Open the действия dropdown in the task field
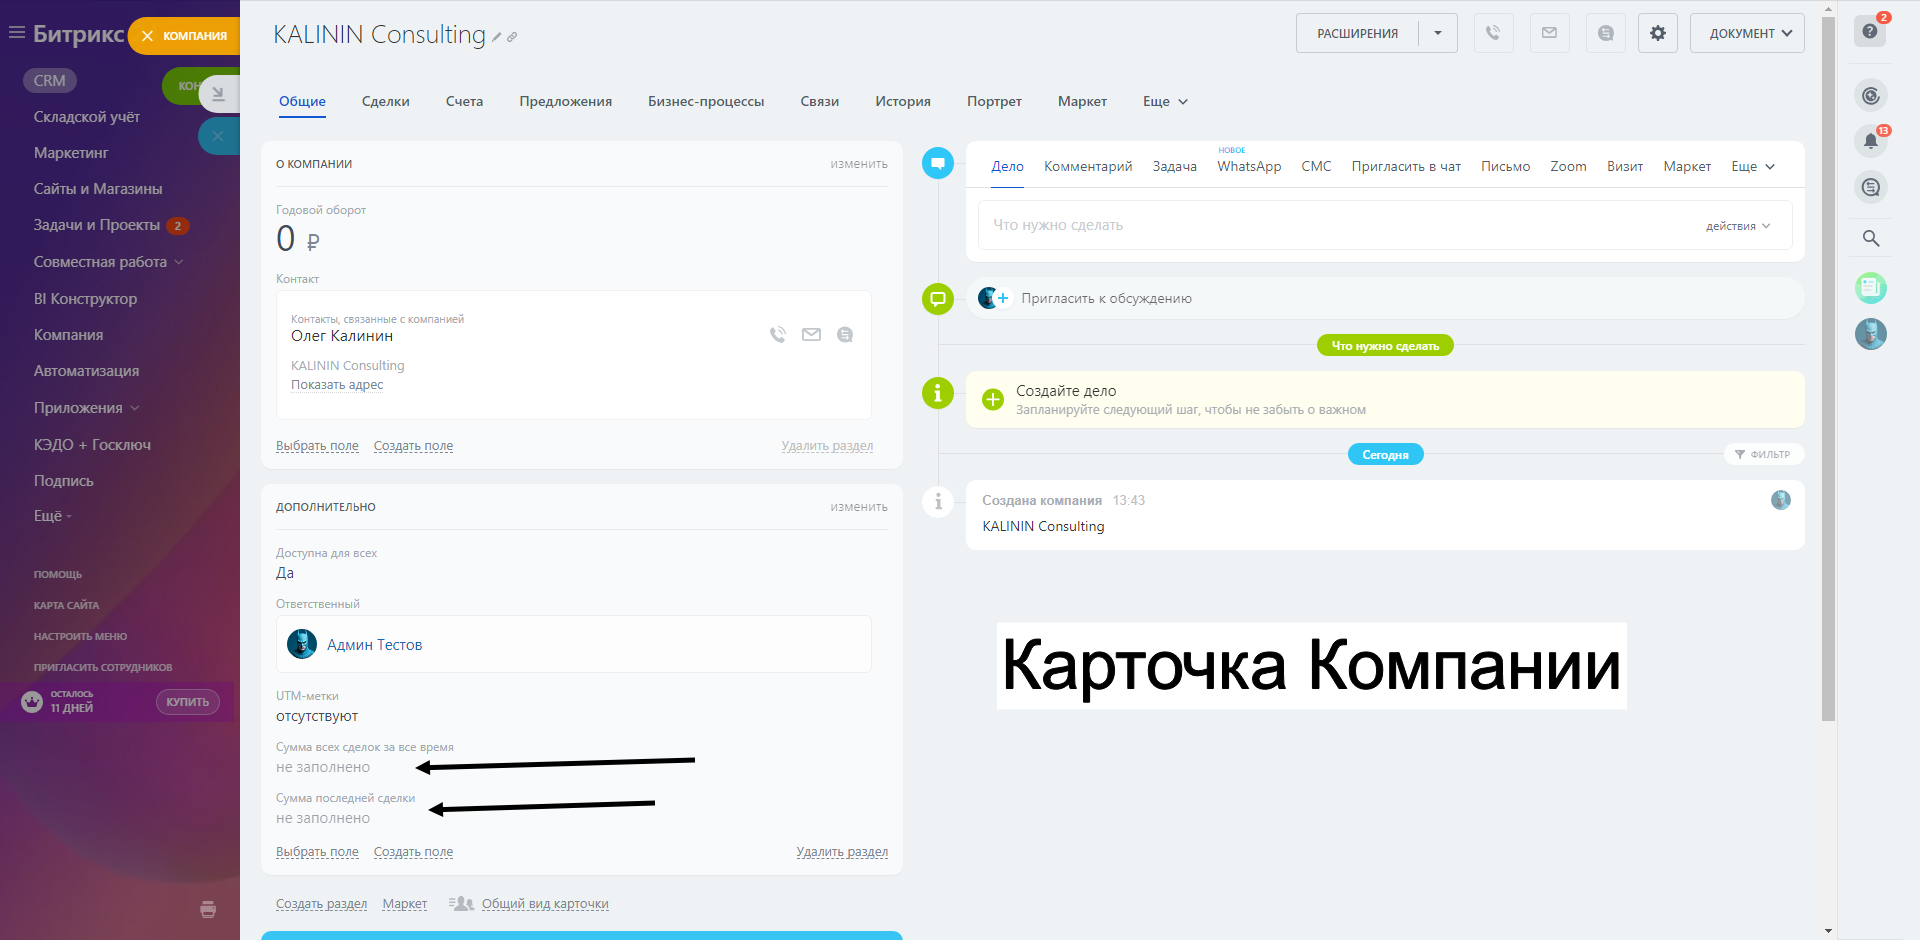This screenshot has height=940, width=1920. click(x=1738, y=226)
